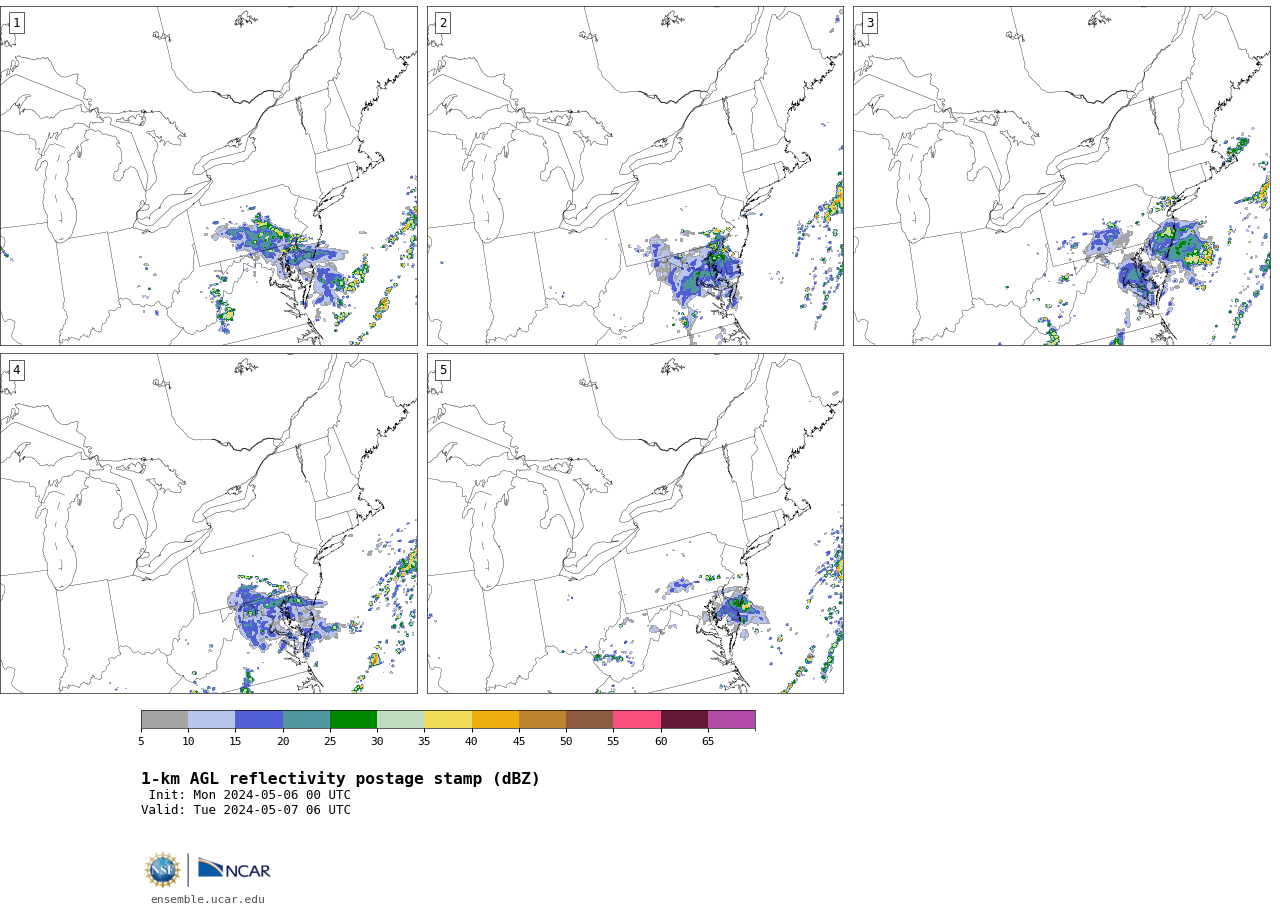Click the tan 45-50 dBZ swatch

click(542, 720)
